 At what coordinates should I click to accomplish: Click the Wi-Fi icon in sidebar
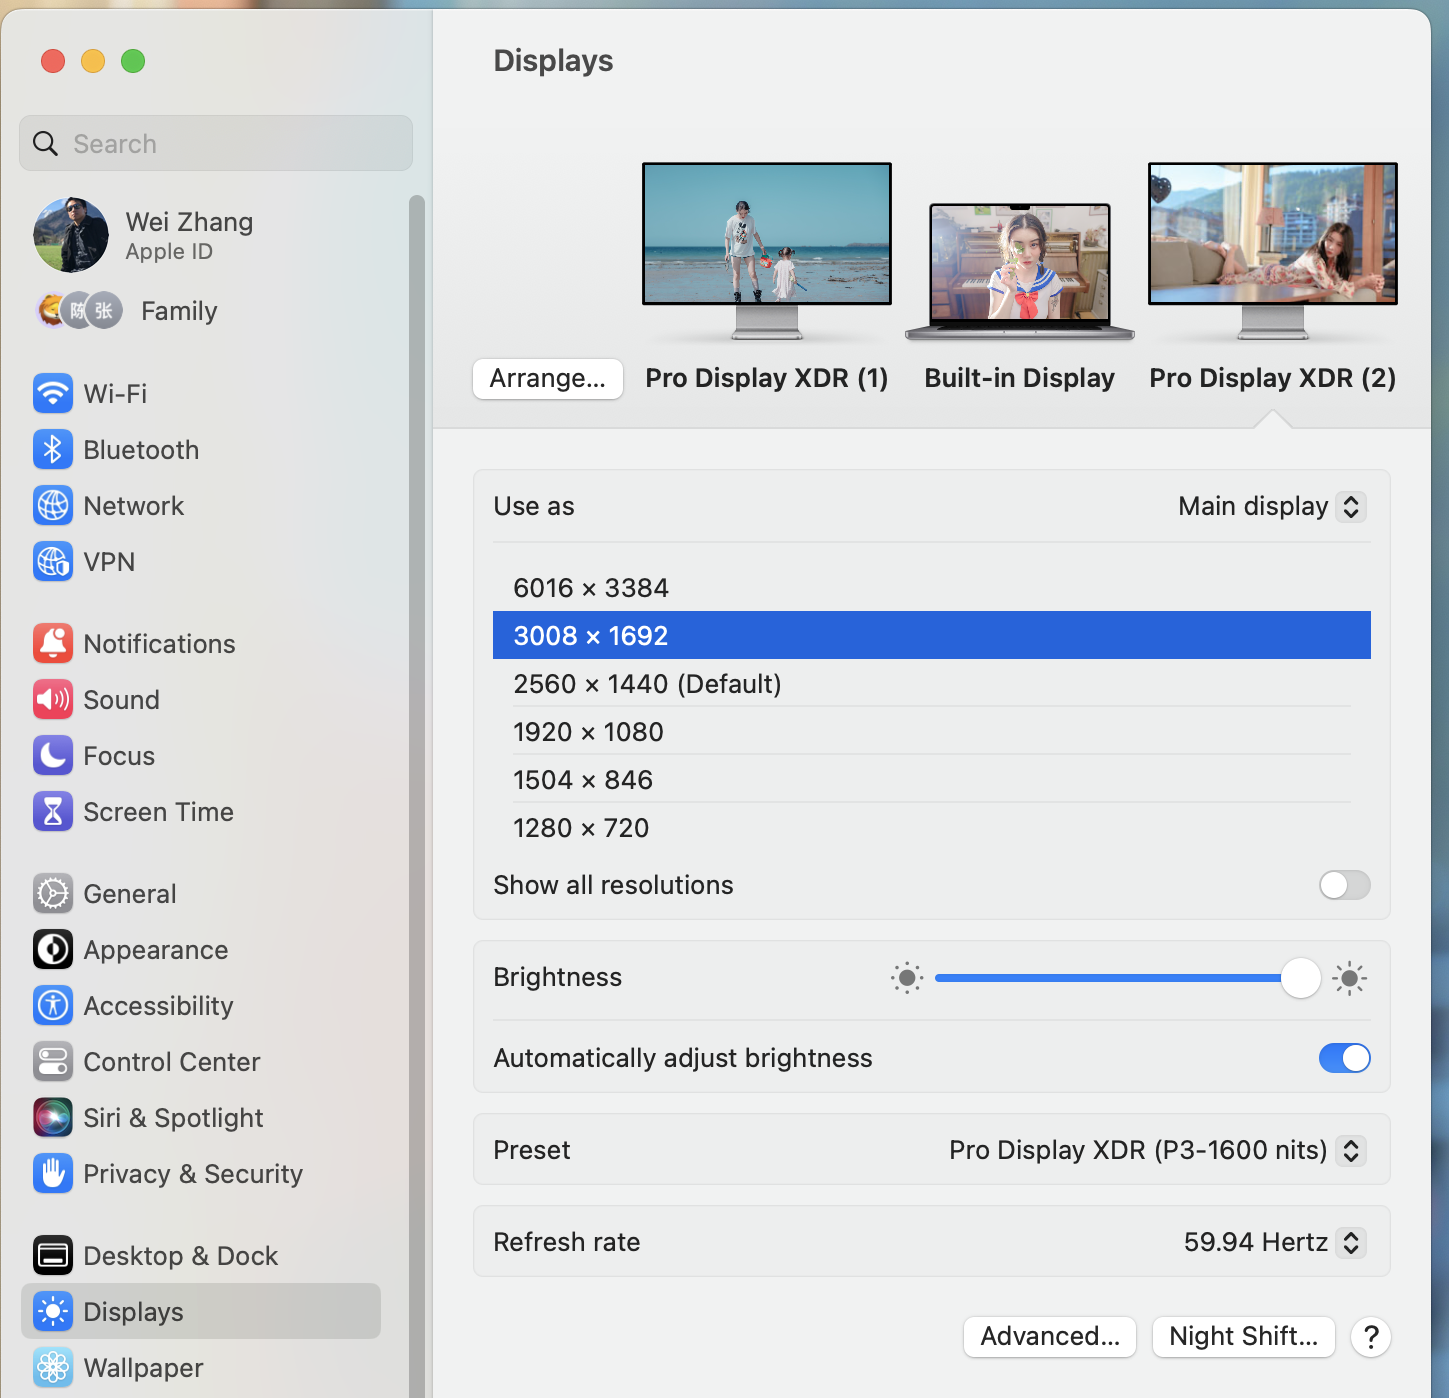pyautogui.click(x=53, y=394)
